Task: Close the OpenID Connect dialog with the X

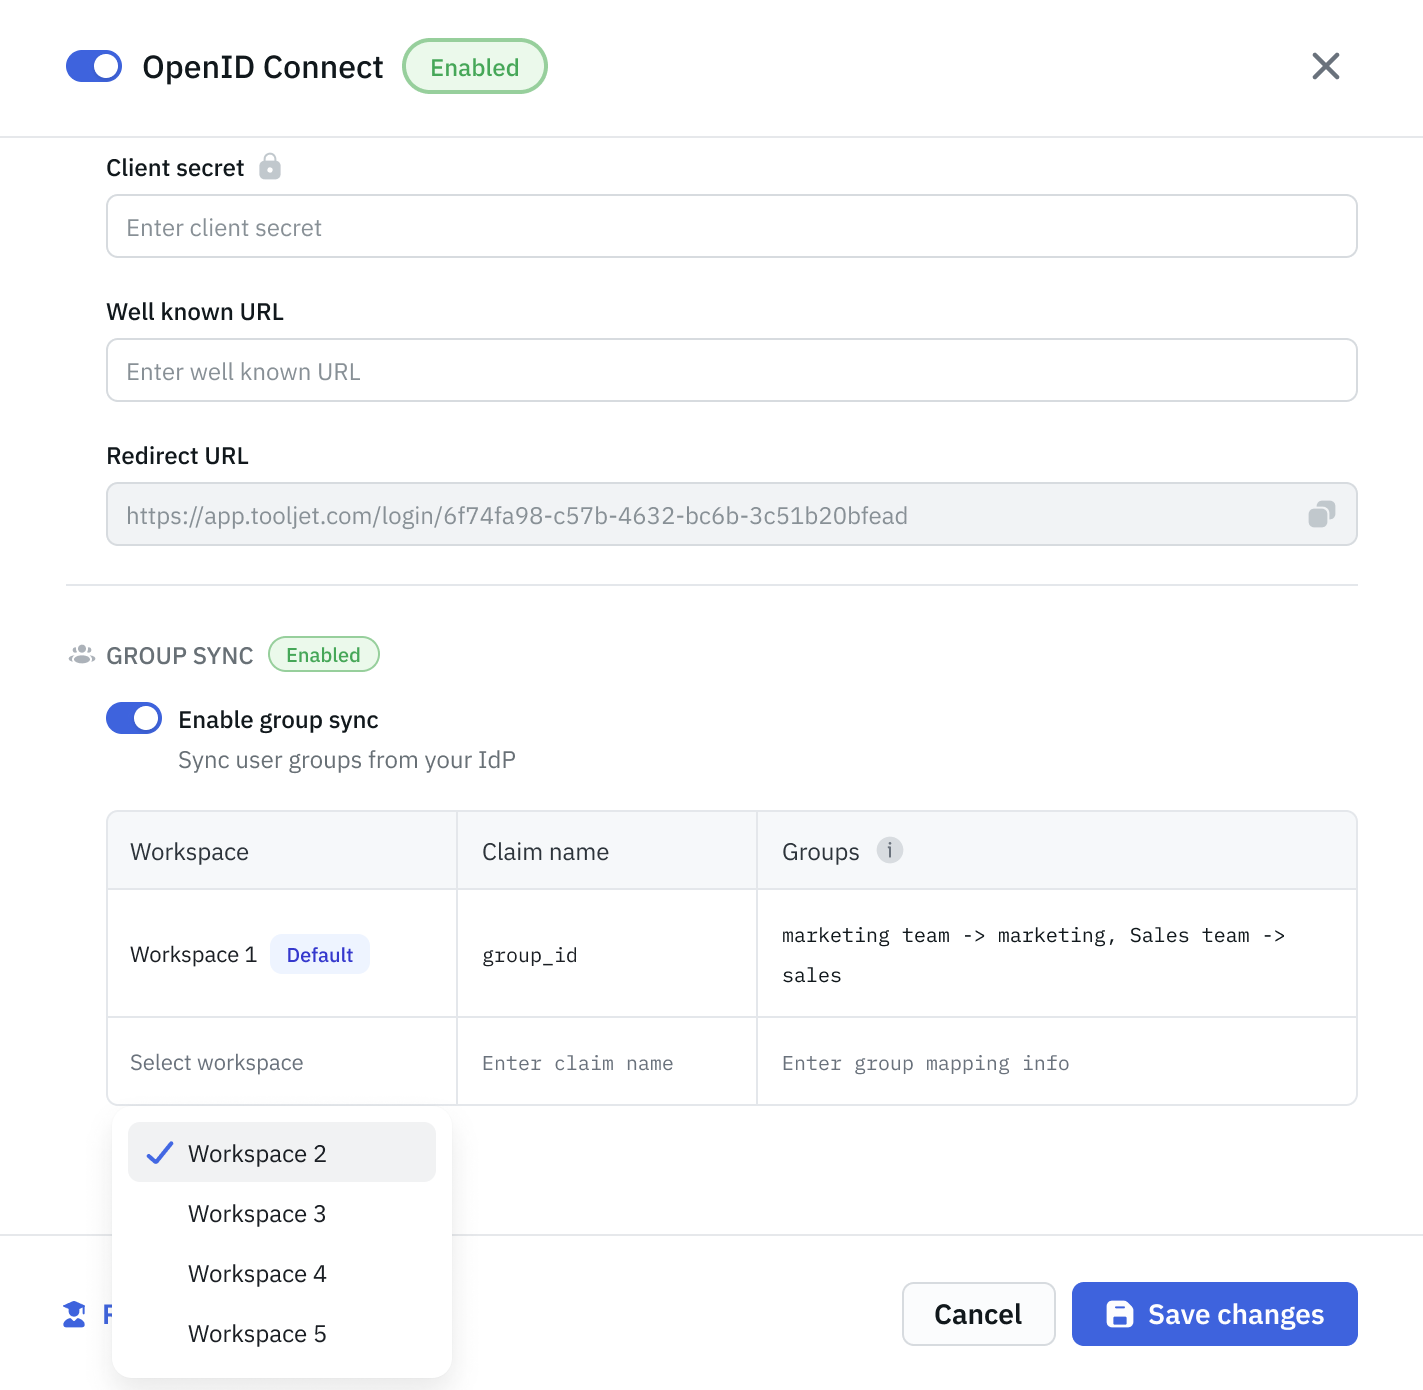Action: [x=1325, y=66]
